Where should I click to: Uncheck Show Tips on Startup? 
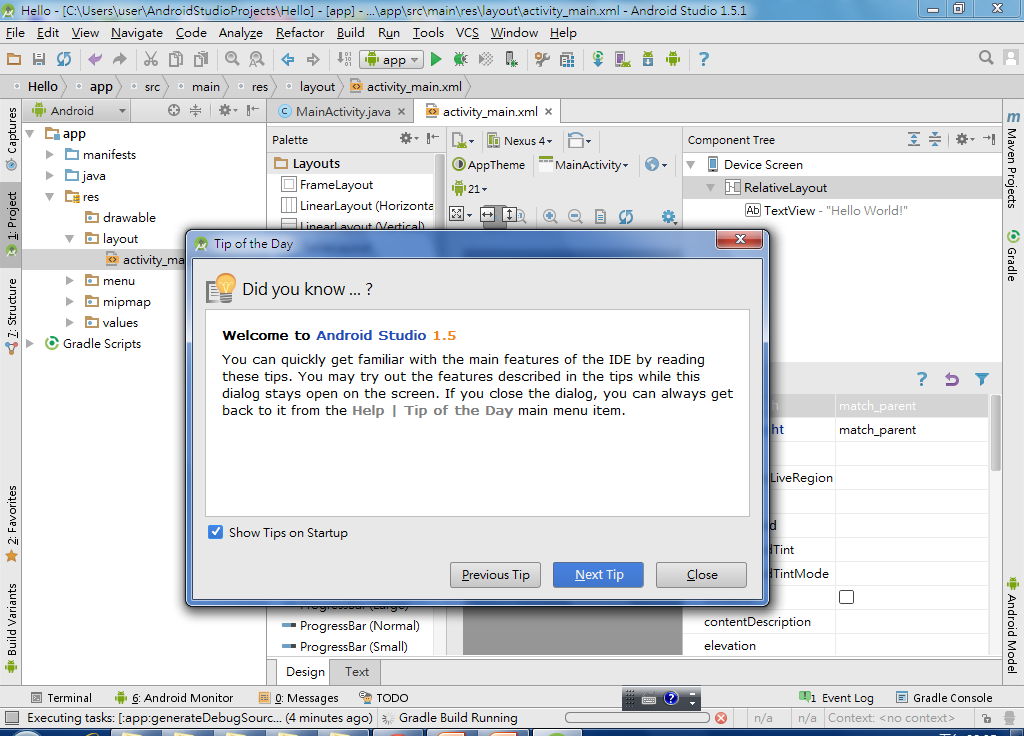pyautogui.click(x=216, y=532)
